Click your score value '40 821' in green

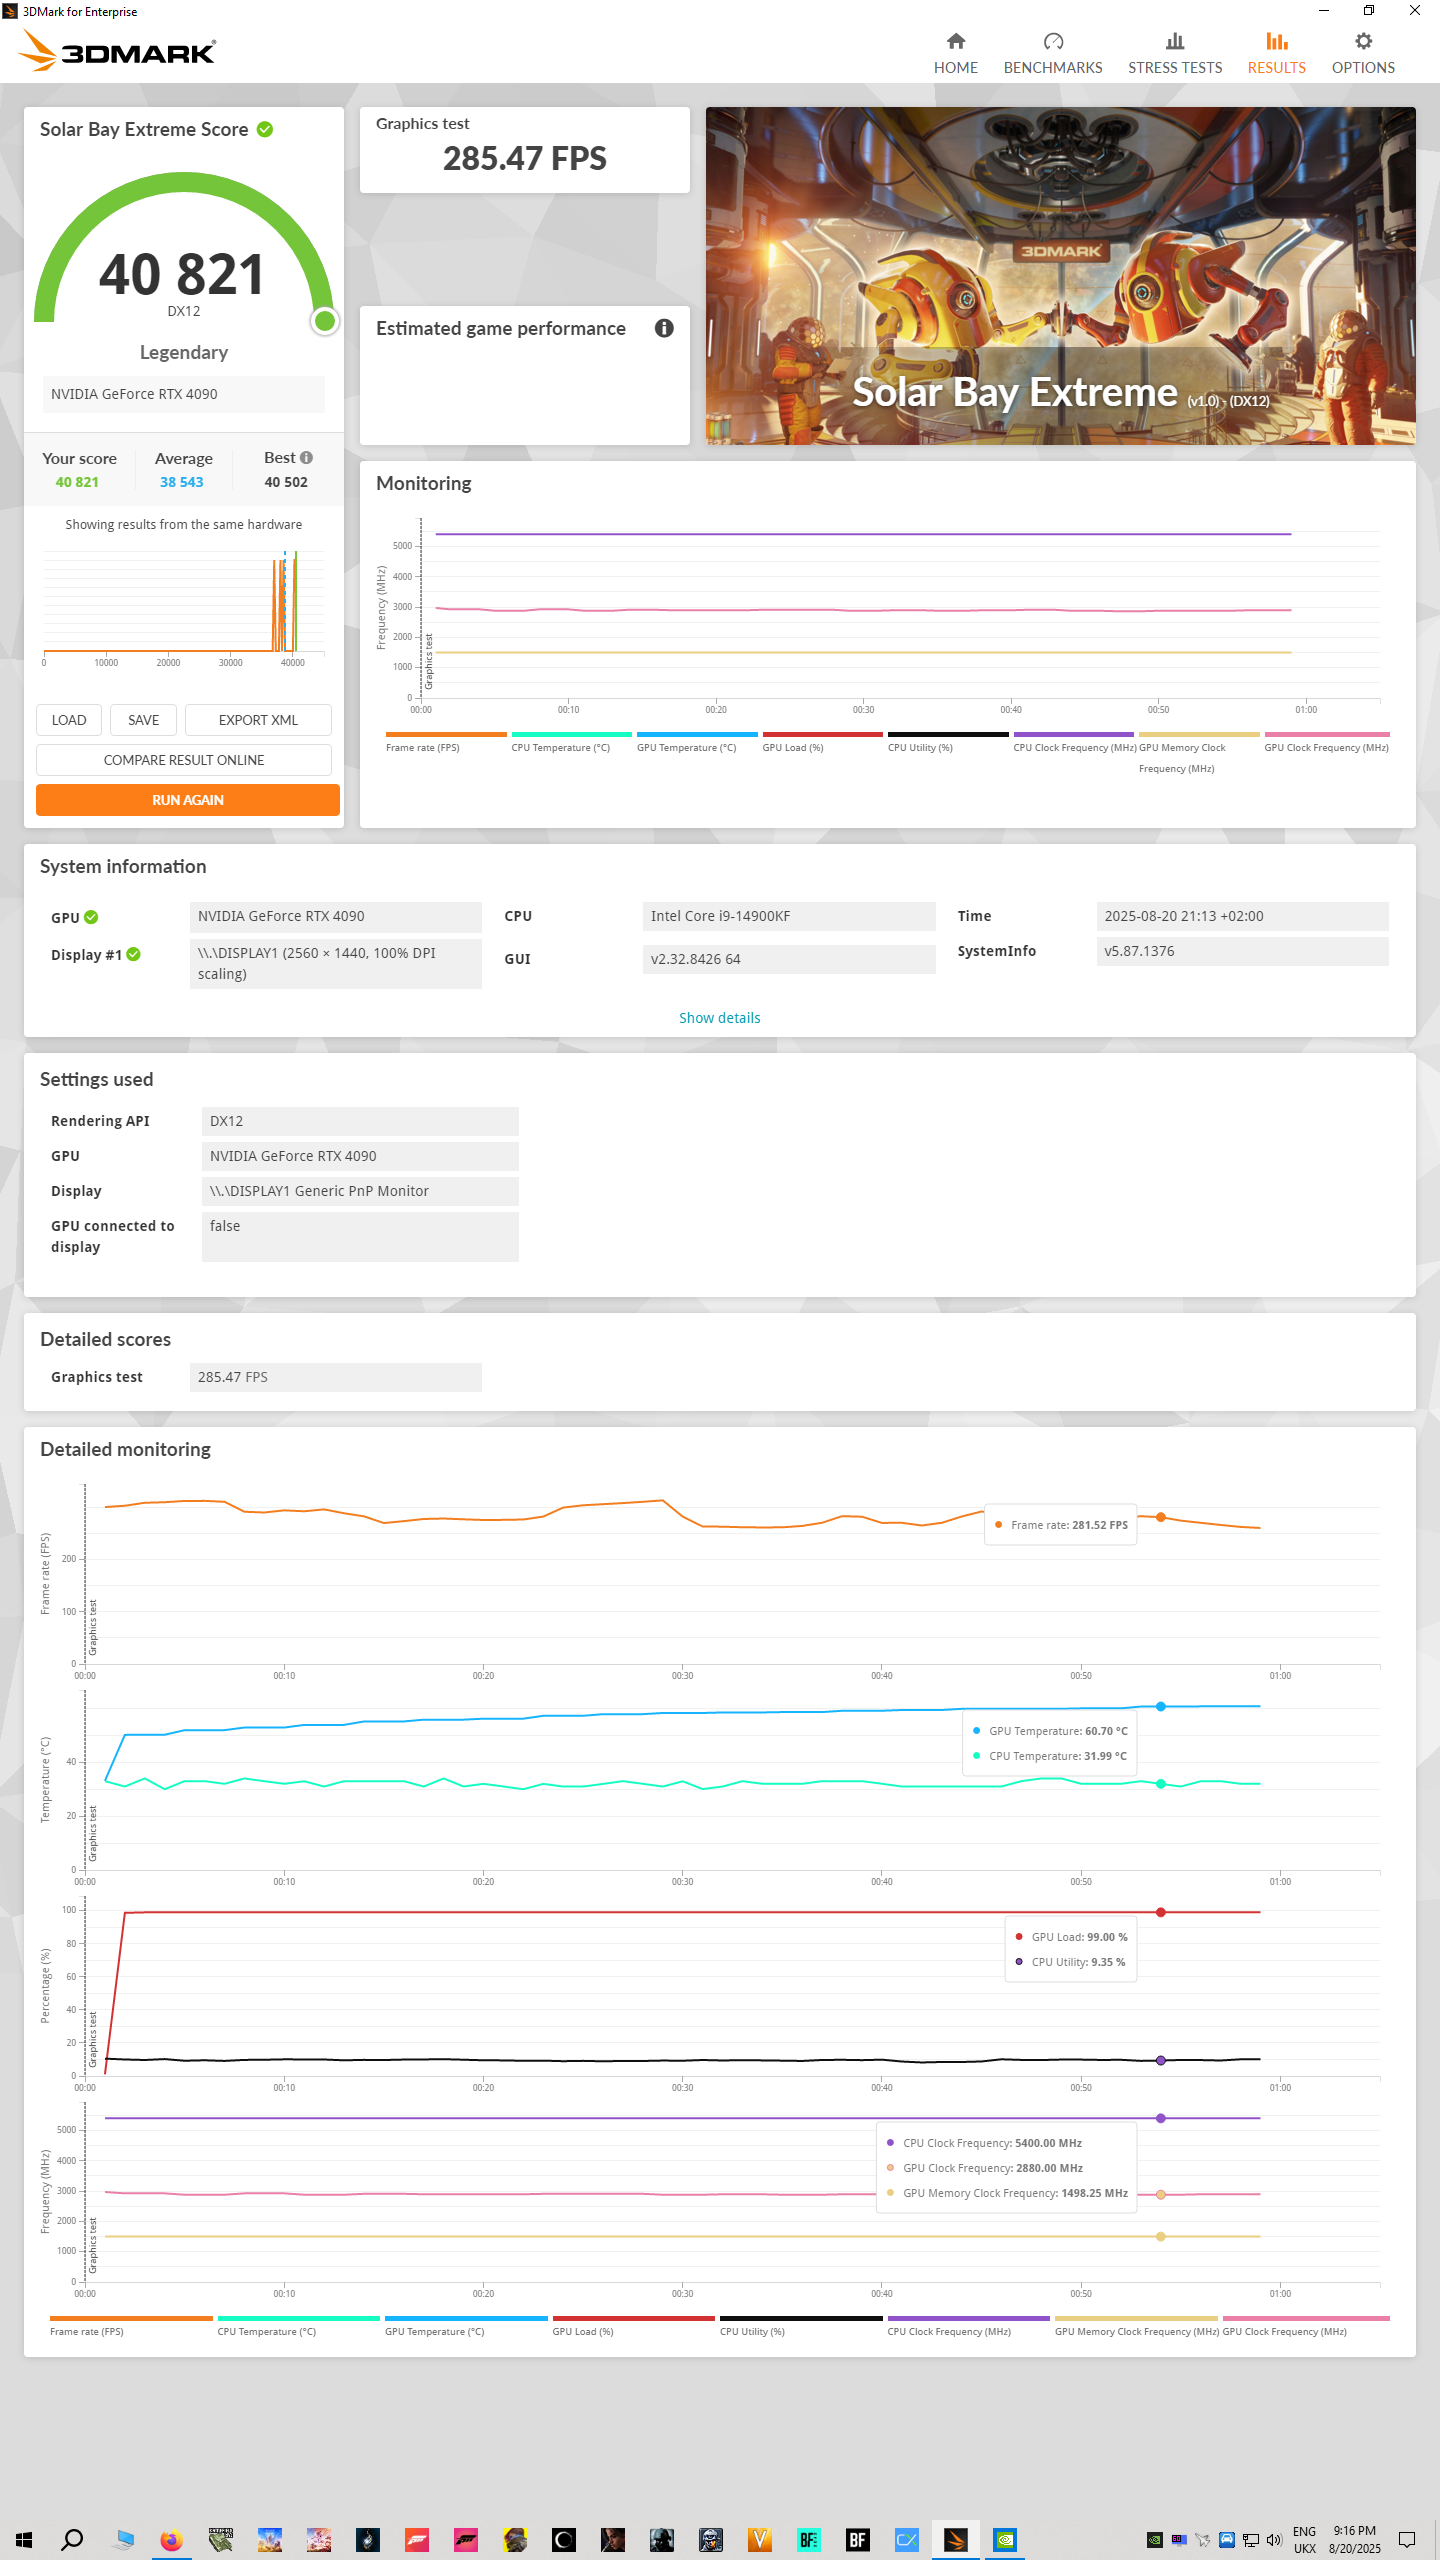[x=77, y=482]
